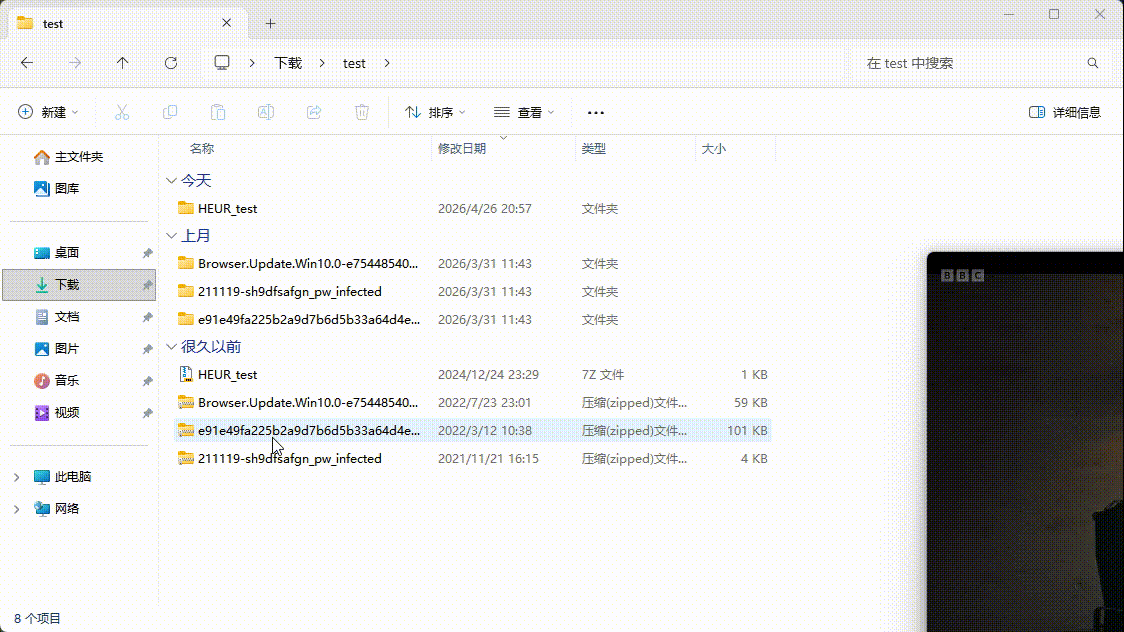The image size is (1124, 632).
Task: Click the pin icon beside Music
Action: click(x=147, y=380)
